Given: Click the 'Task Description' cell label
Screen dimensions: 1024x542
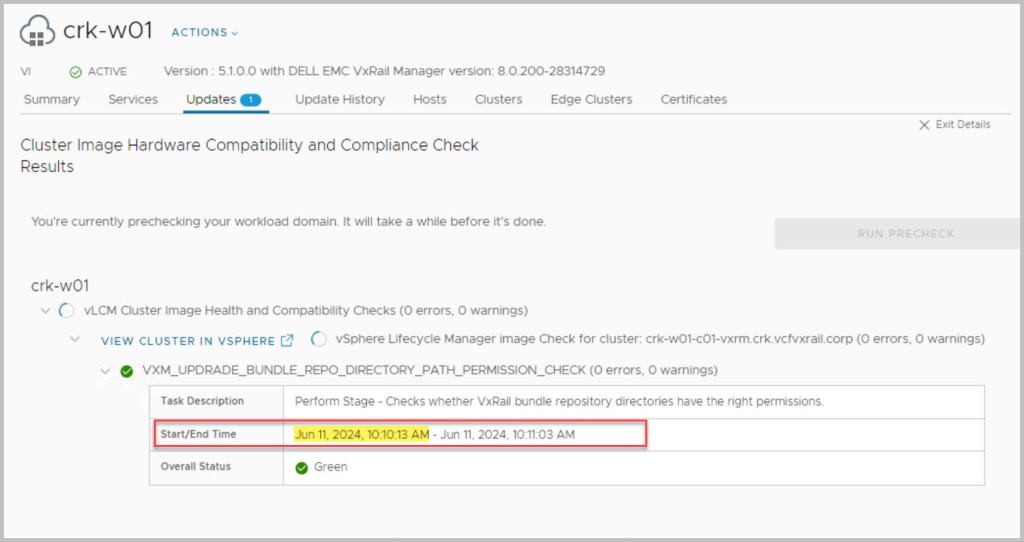Looking at the screenshot, I should click(x=202, y=401).
